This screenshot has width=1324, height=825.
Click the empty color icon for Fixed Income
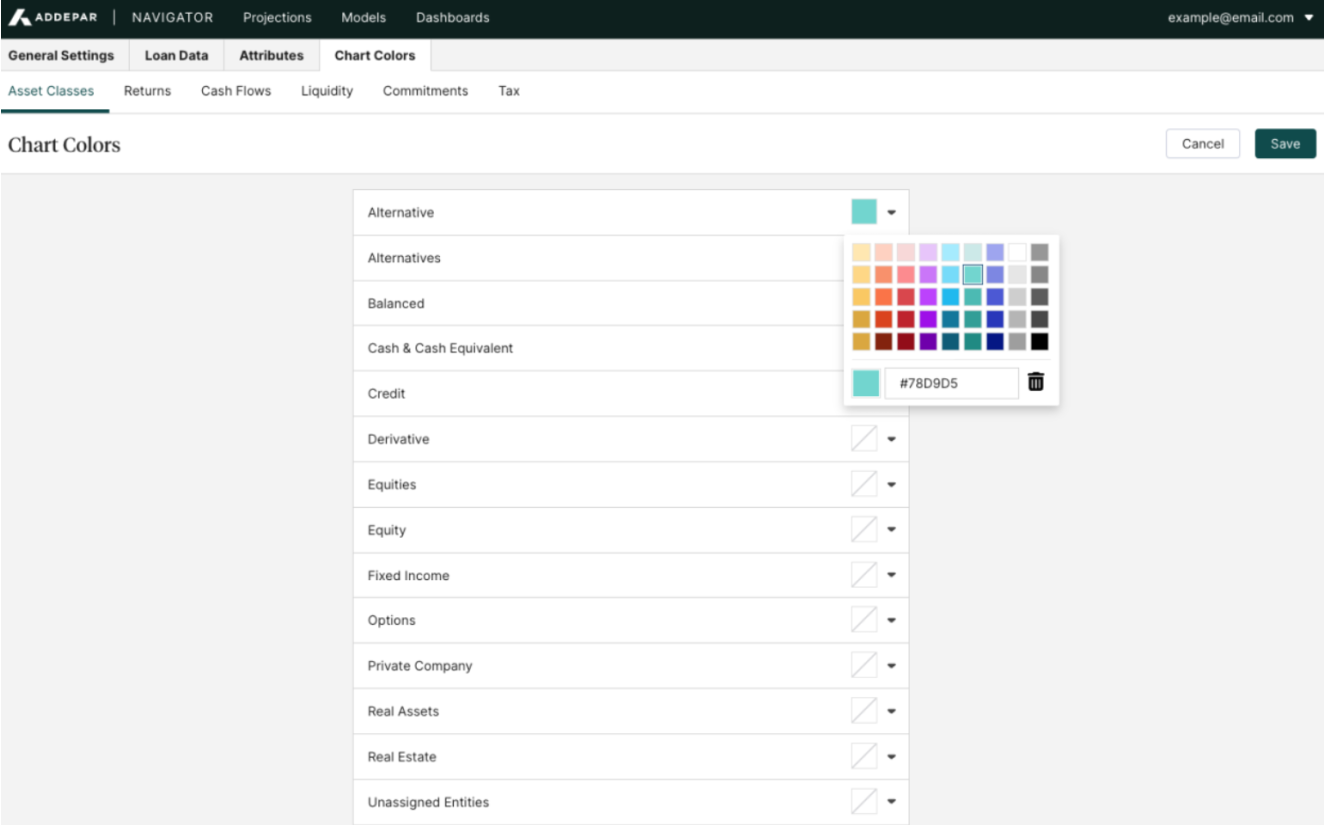coord(864,575)
